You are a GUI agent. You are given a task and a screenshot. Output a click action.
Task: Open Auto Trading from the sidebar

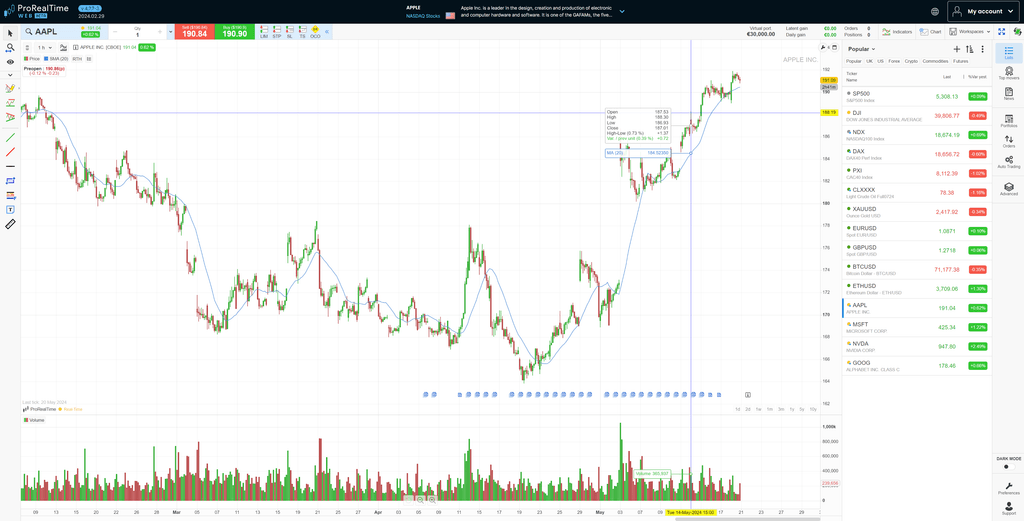pos(1008,162)
